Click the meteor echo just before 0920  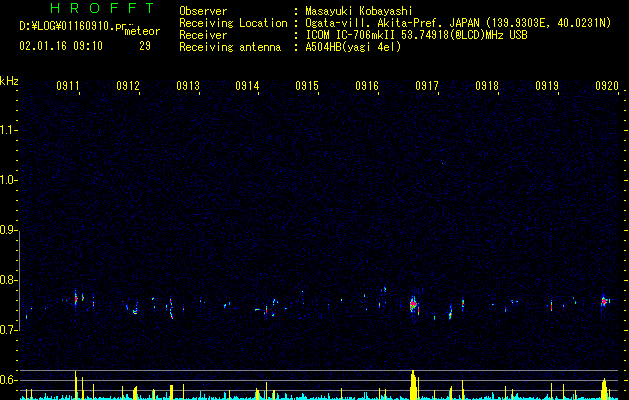pos(604,301)
